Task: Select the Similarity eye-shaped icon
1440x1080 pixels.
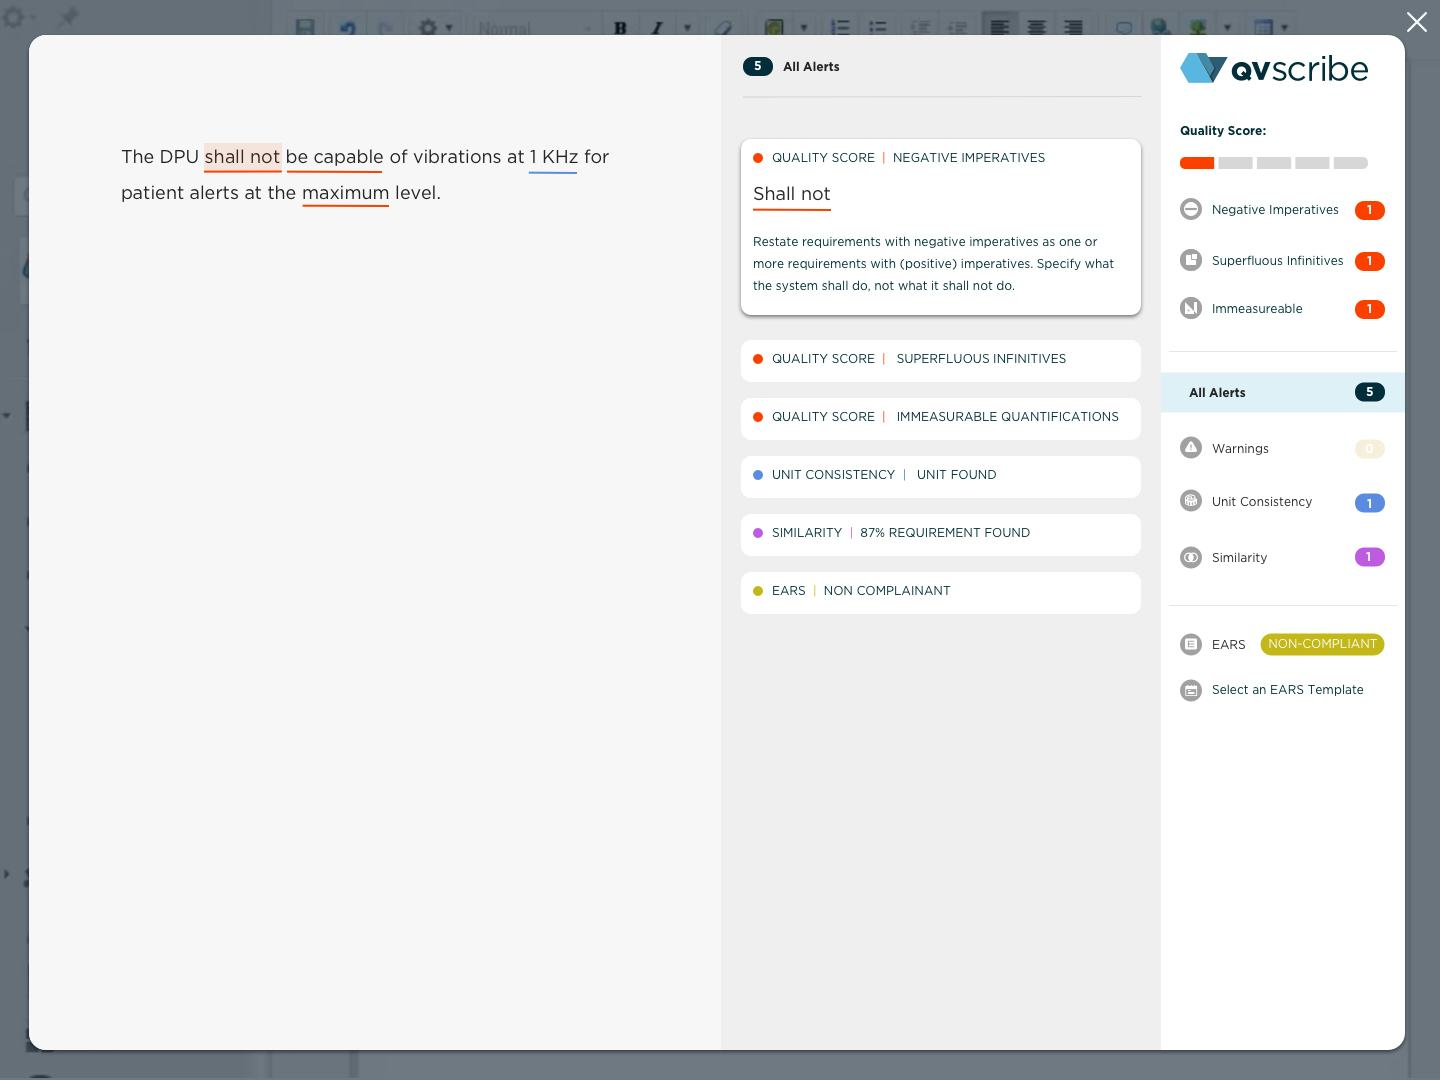Action: [x=1191, y=557]
